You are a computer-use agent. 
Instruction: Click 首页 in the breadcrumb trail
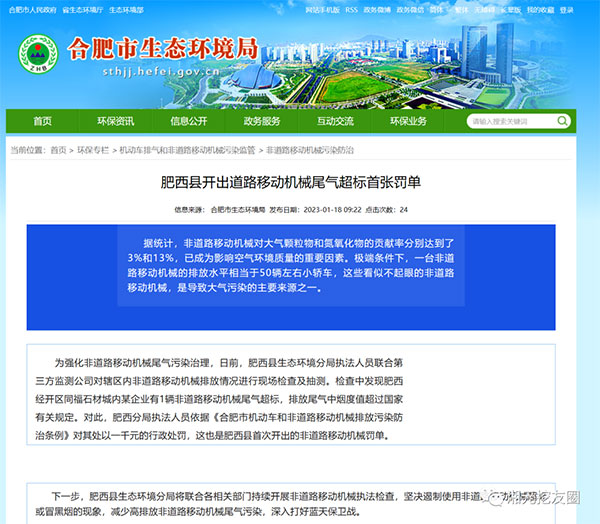58,149
